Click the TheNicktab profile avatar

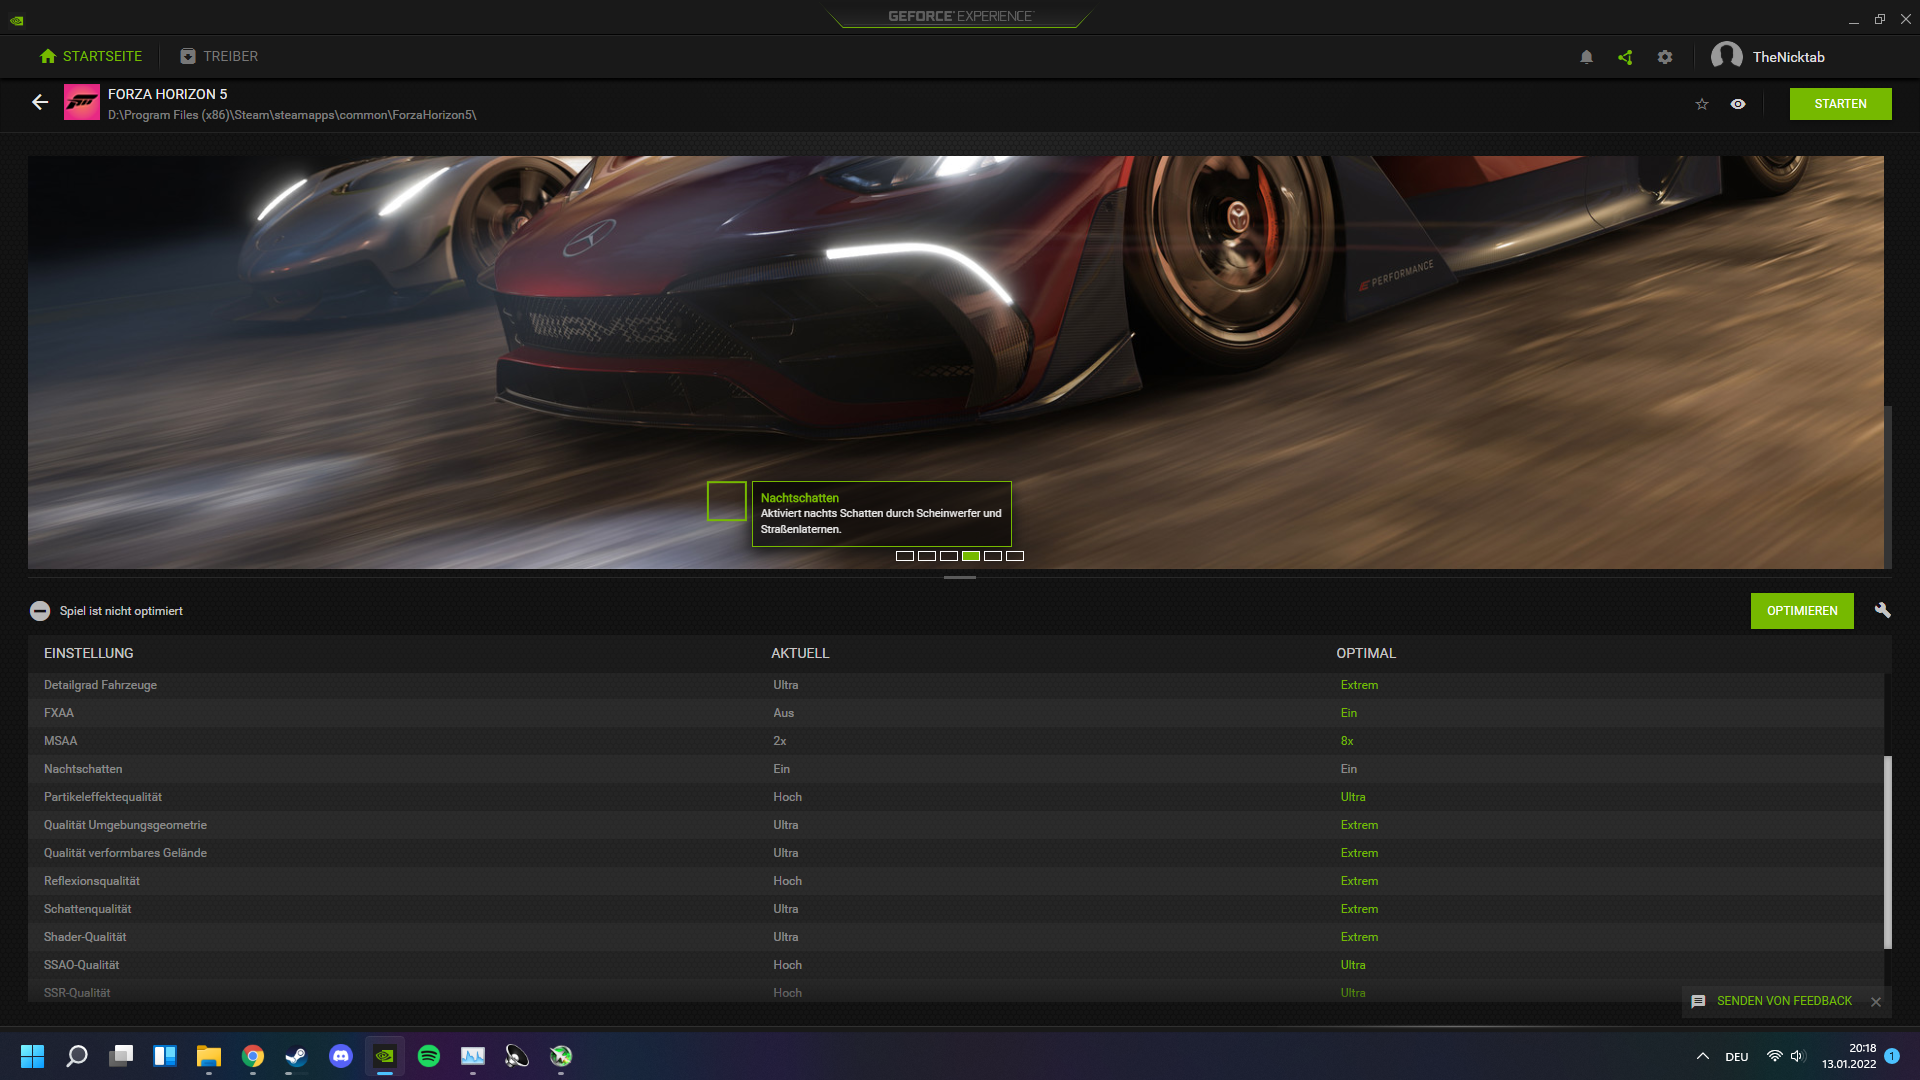1726,56
